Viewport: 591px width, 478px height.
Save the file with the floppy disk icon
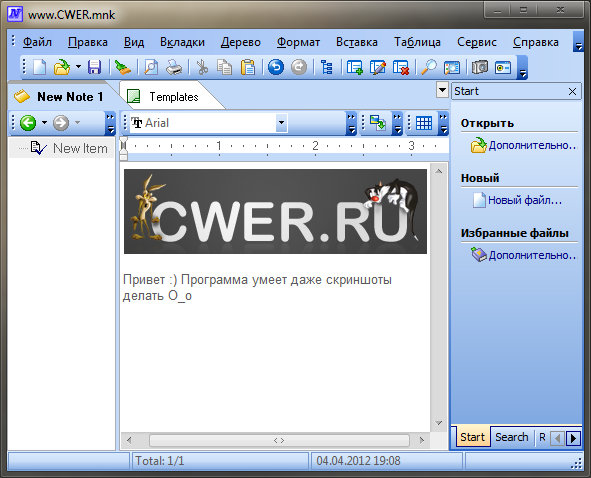click(x=94, y=68)
